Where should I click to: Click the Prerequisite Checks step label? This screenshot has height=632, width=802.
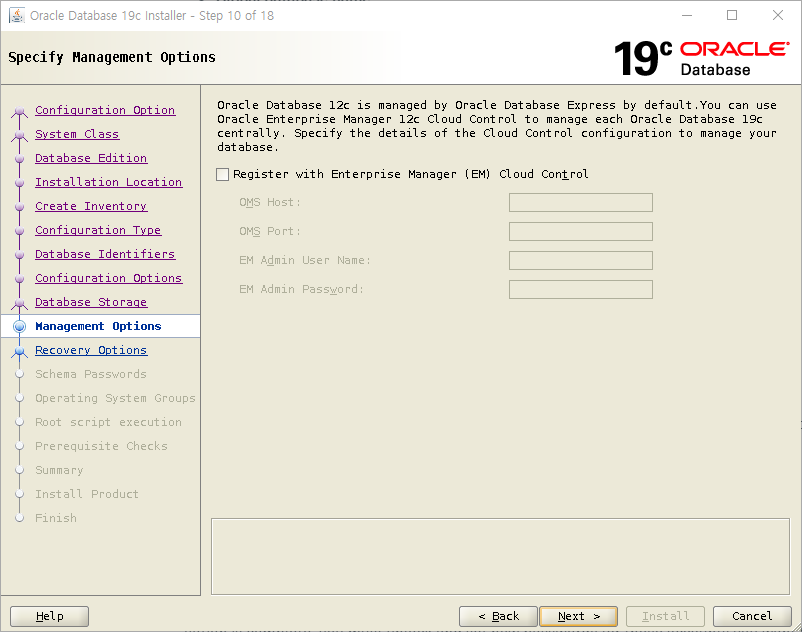pyautogui.click(x=101, y=446)
